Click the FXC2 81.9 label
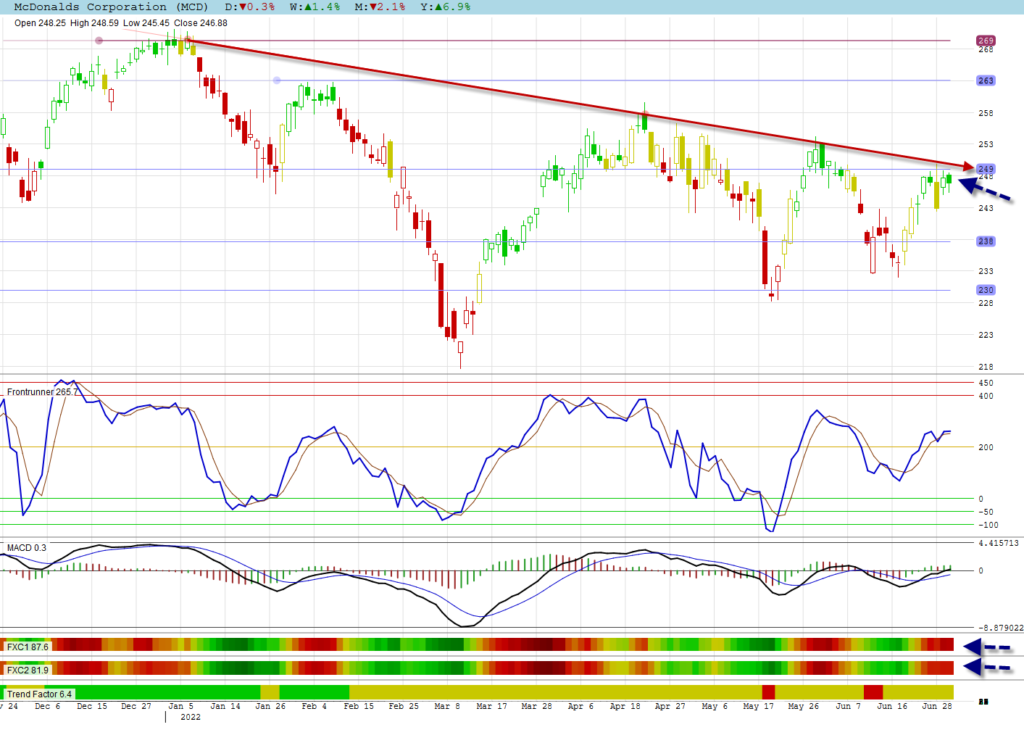The width and height of the screenshot is (1024, 735). [x=27, y=670]
